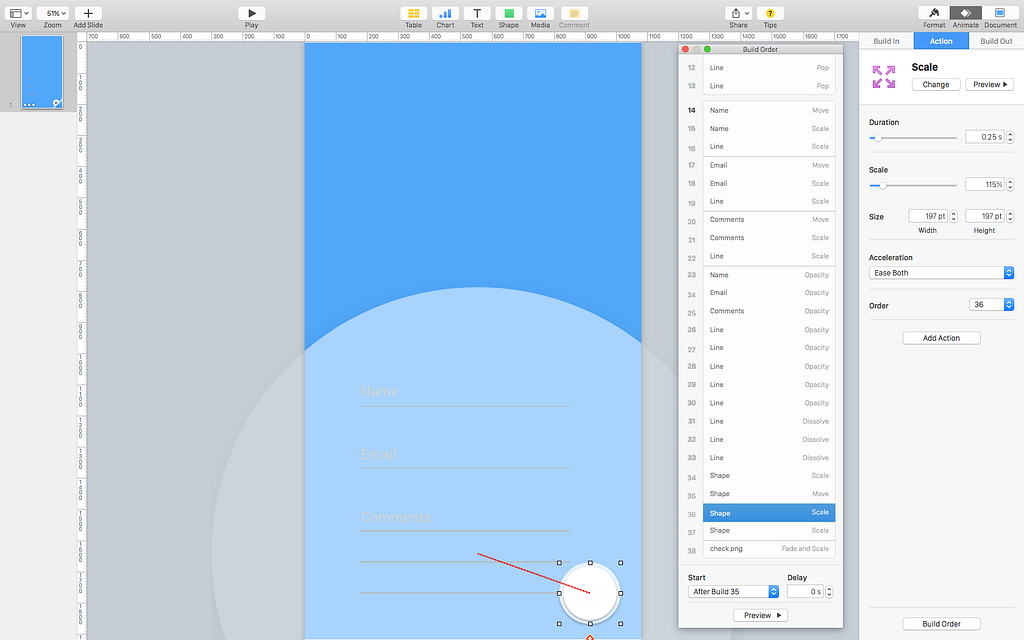
Task: Select build 21 Comments Scale row
Action: 769,238
